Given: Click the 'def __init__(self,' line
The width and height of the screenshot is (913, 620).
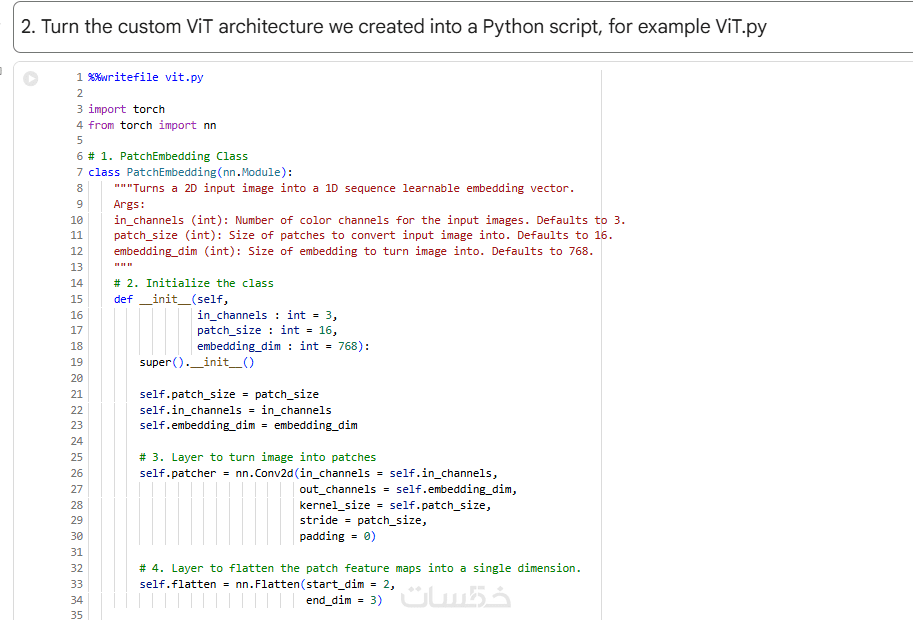Looking at the screenshot, I should (171, 299).
